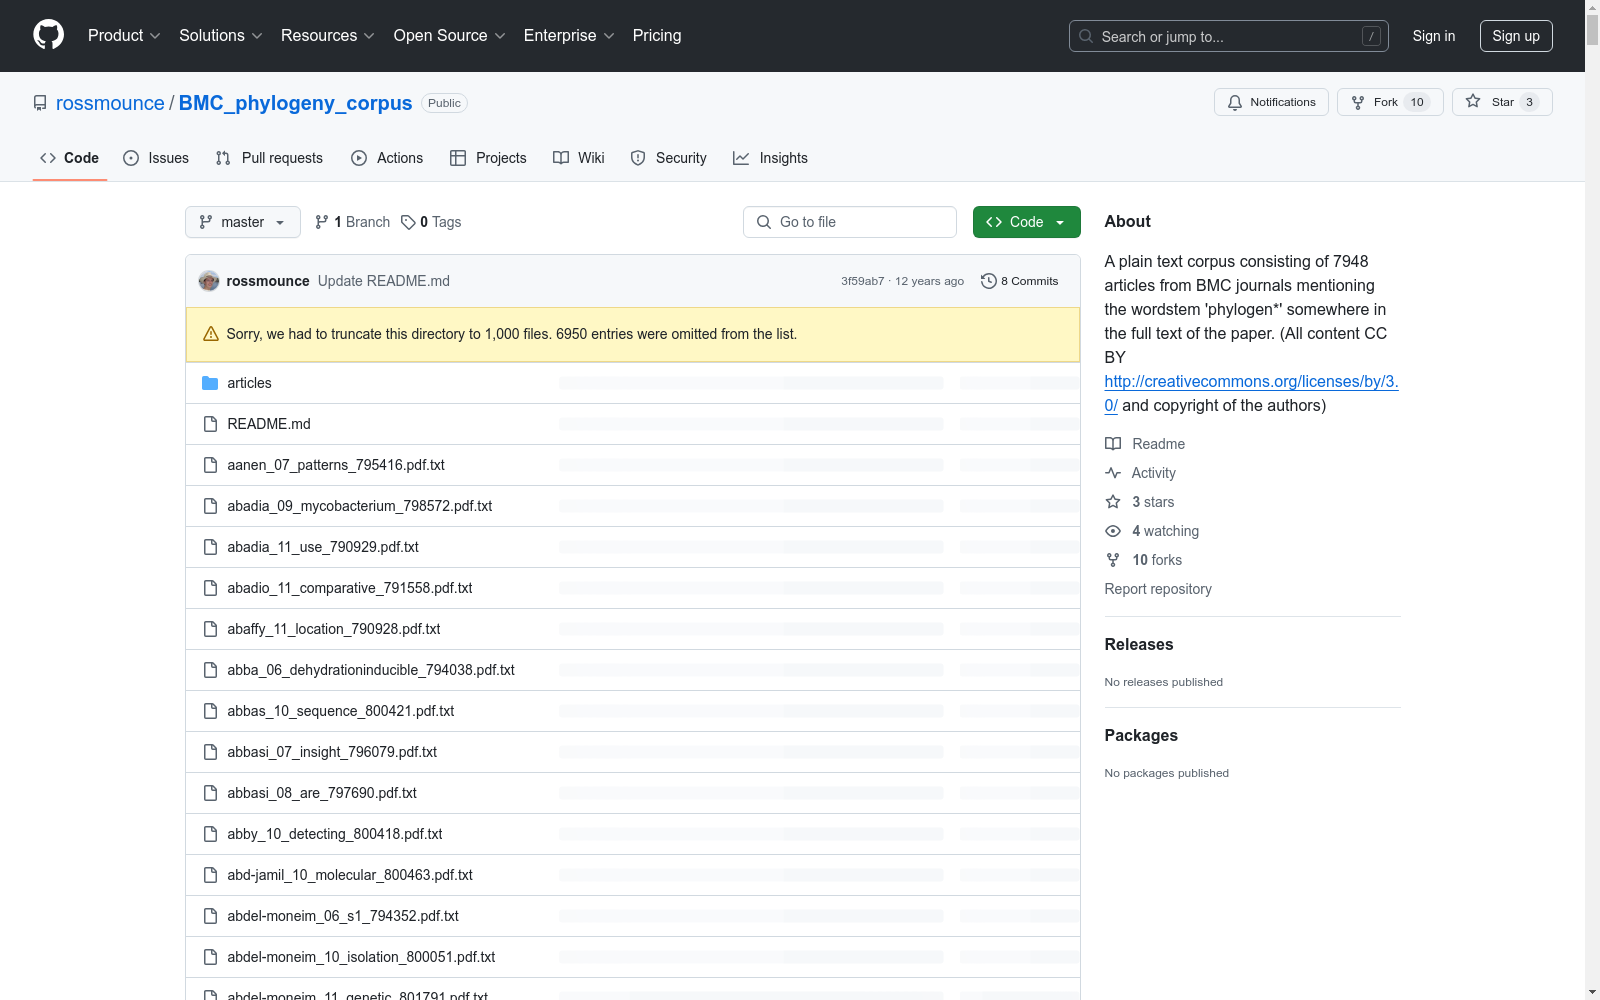Open the green Code dropdown
1600x1000 pixels.
[1027, 222]
